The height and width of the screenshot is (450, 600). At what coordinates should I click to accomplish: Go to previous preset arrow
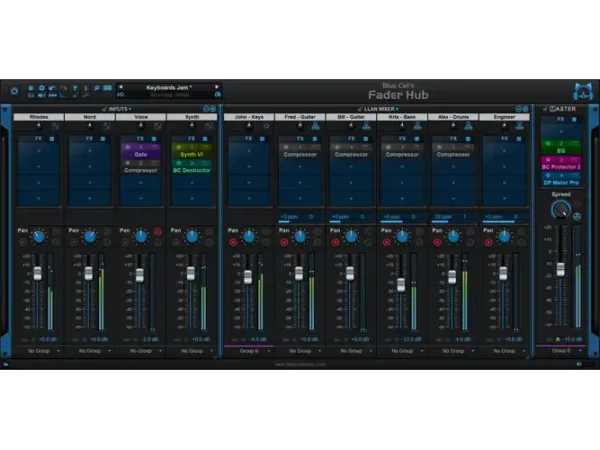(121, 87)
